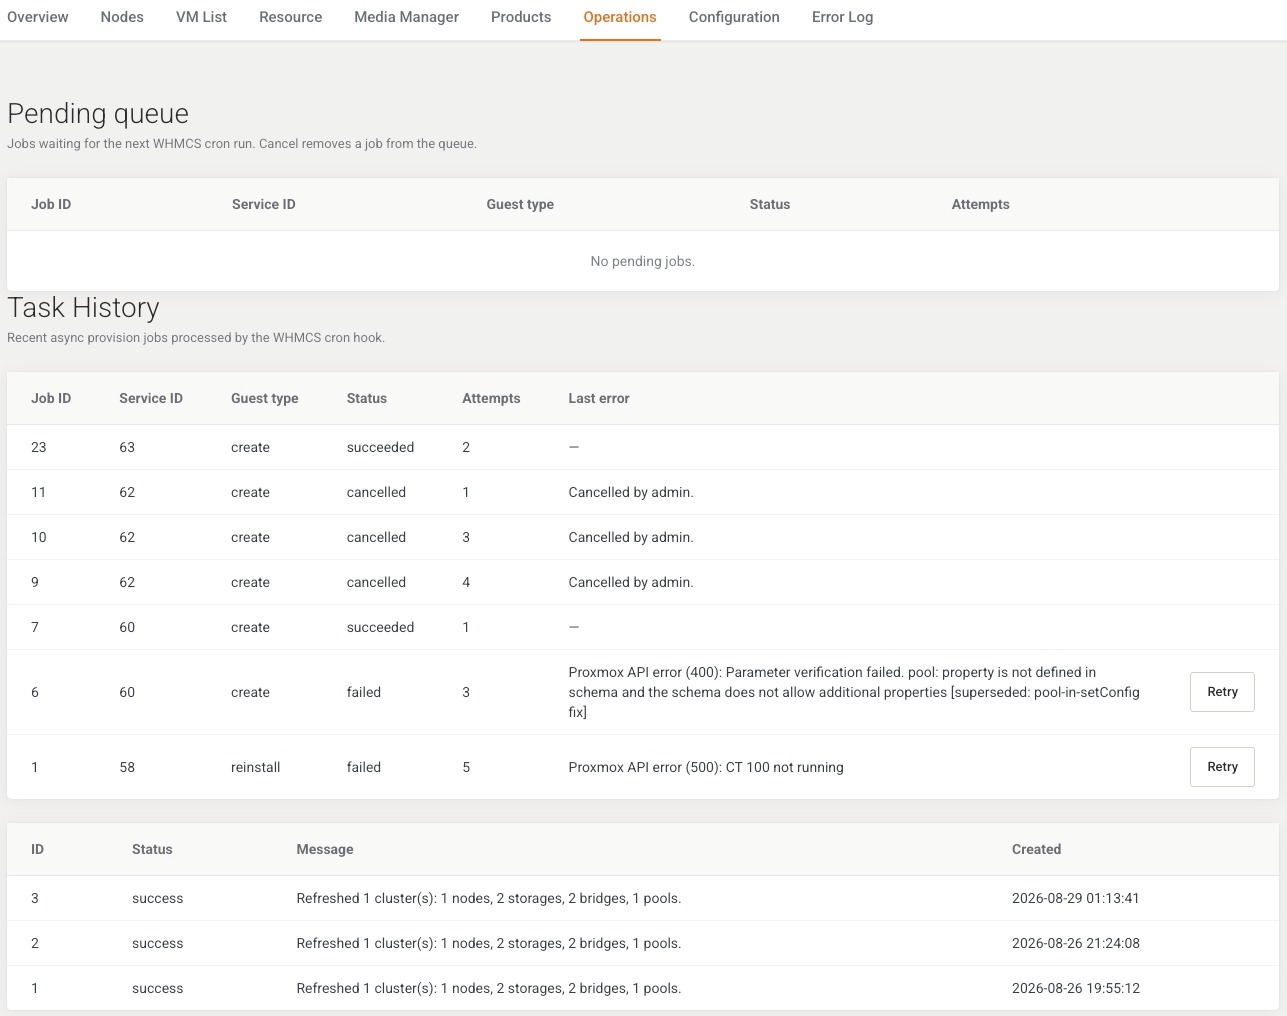Click refresh message in log row 2

(489, 943)
